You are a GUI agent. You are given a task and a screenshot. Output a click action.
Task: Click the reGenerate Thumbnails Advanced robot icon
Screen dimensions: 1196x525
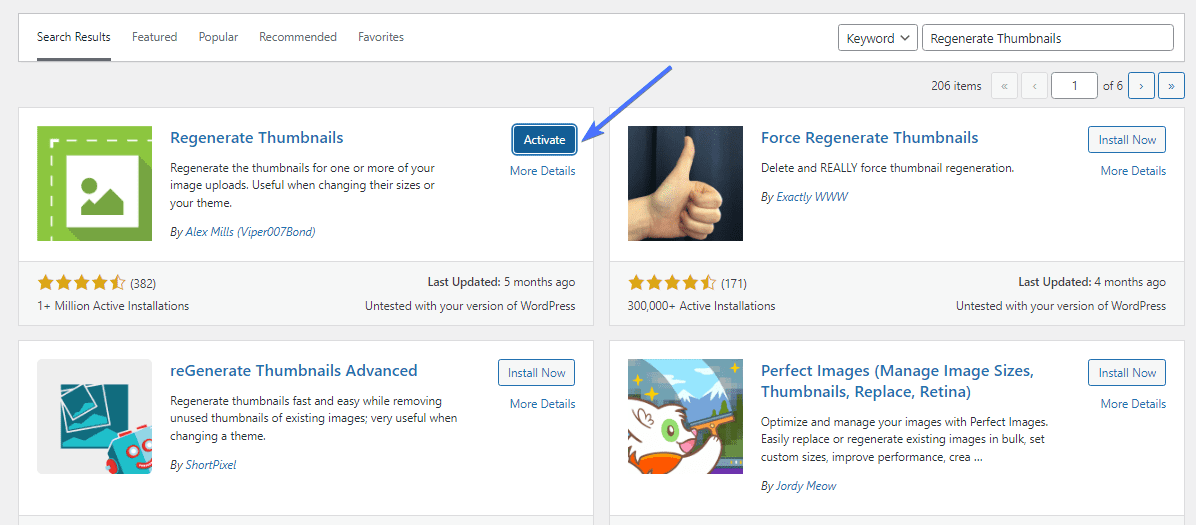click(x=95, y=417)
